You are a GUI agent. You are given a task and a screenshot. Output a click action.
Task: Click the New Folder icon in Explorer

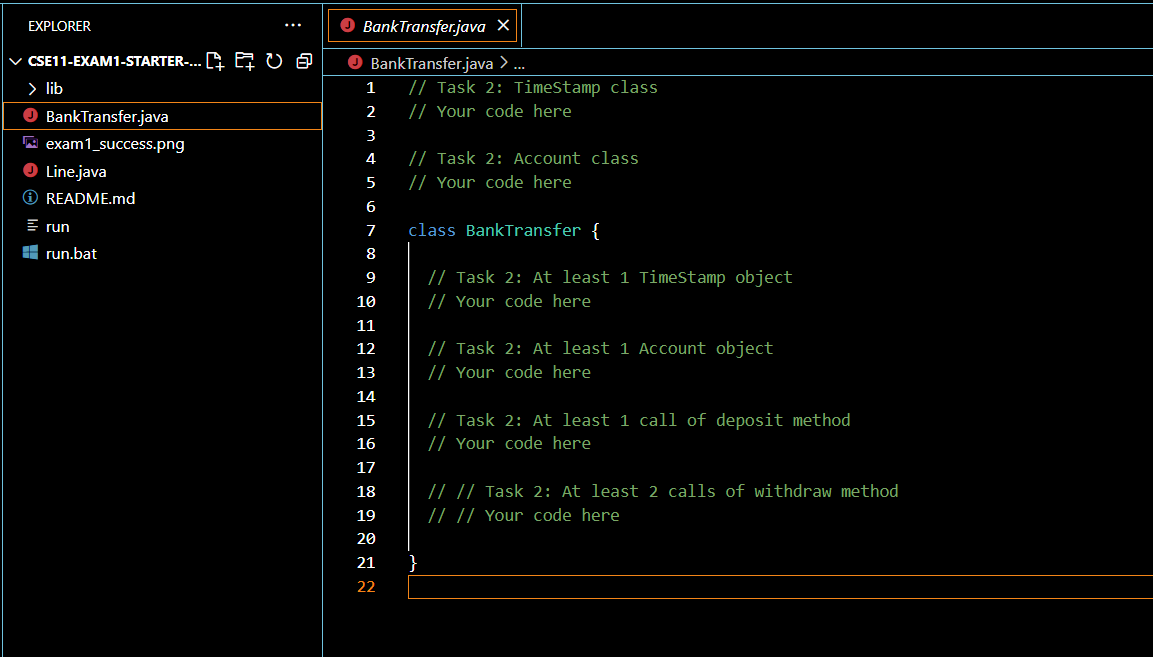(244, 61)
